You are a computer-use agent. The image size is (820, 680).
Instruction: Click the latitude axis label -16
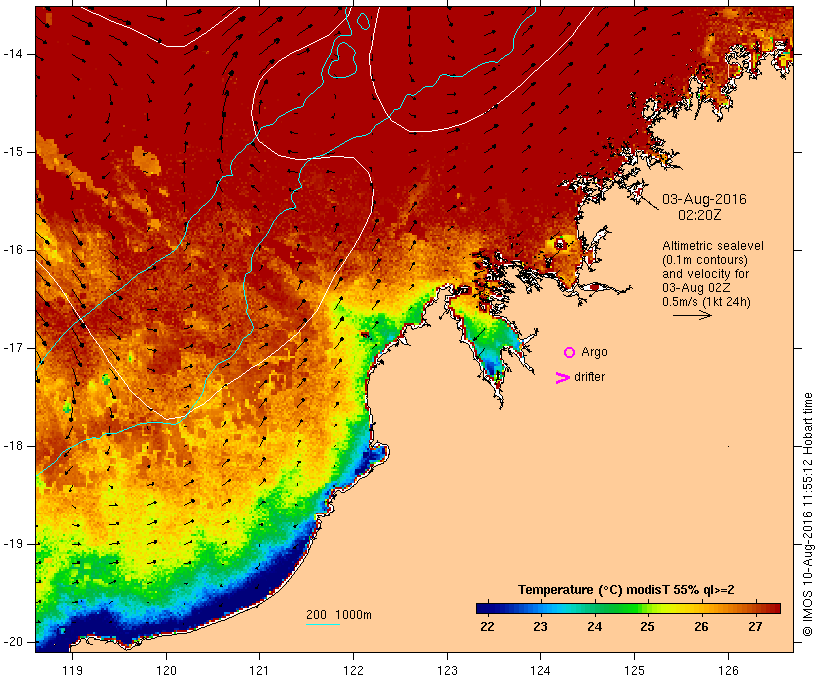(13, 250)
